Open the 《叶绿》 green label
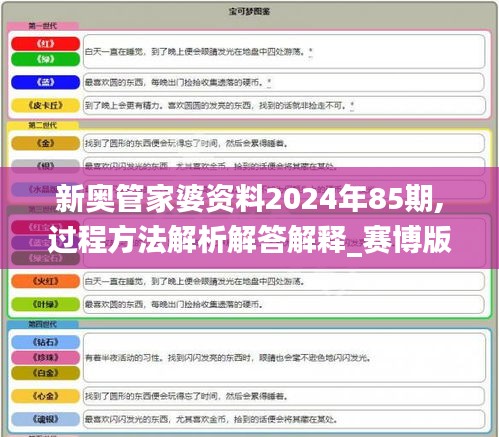499x437 pixels. pos(46,304)
